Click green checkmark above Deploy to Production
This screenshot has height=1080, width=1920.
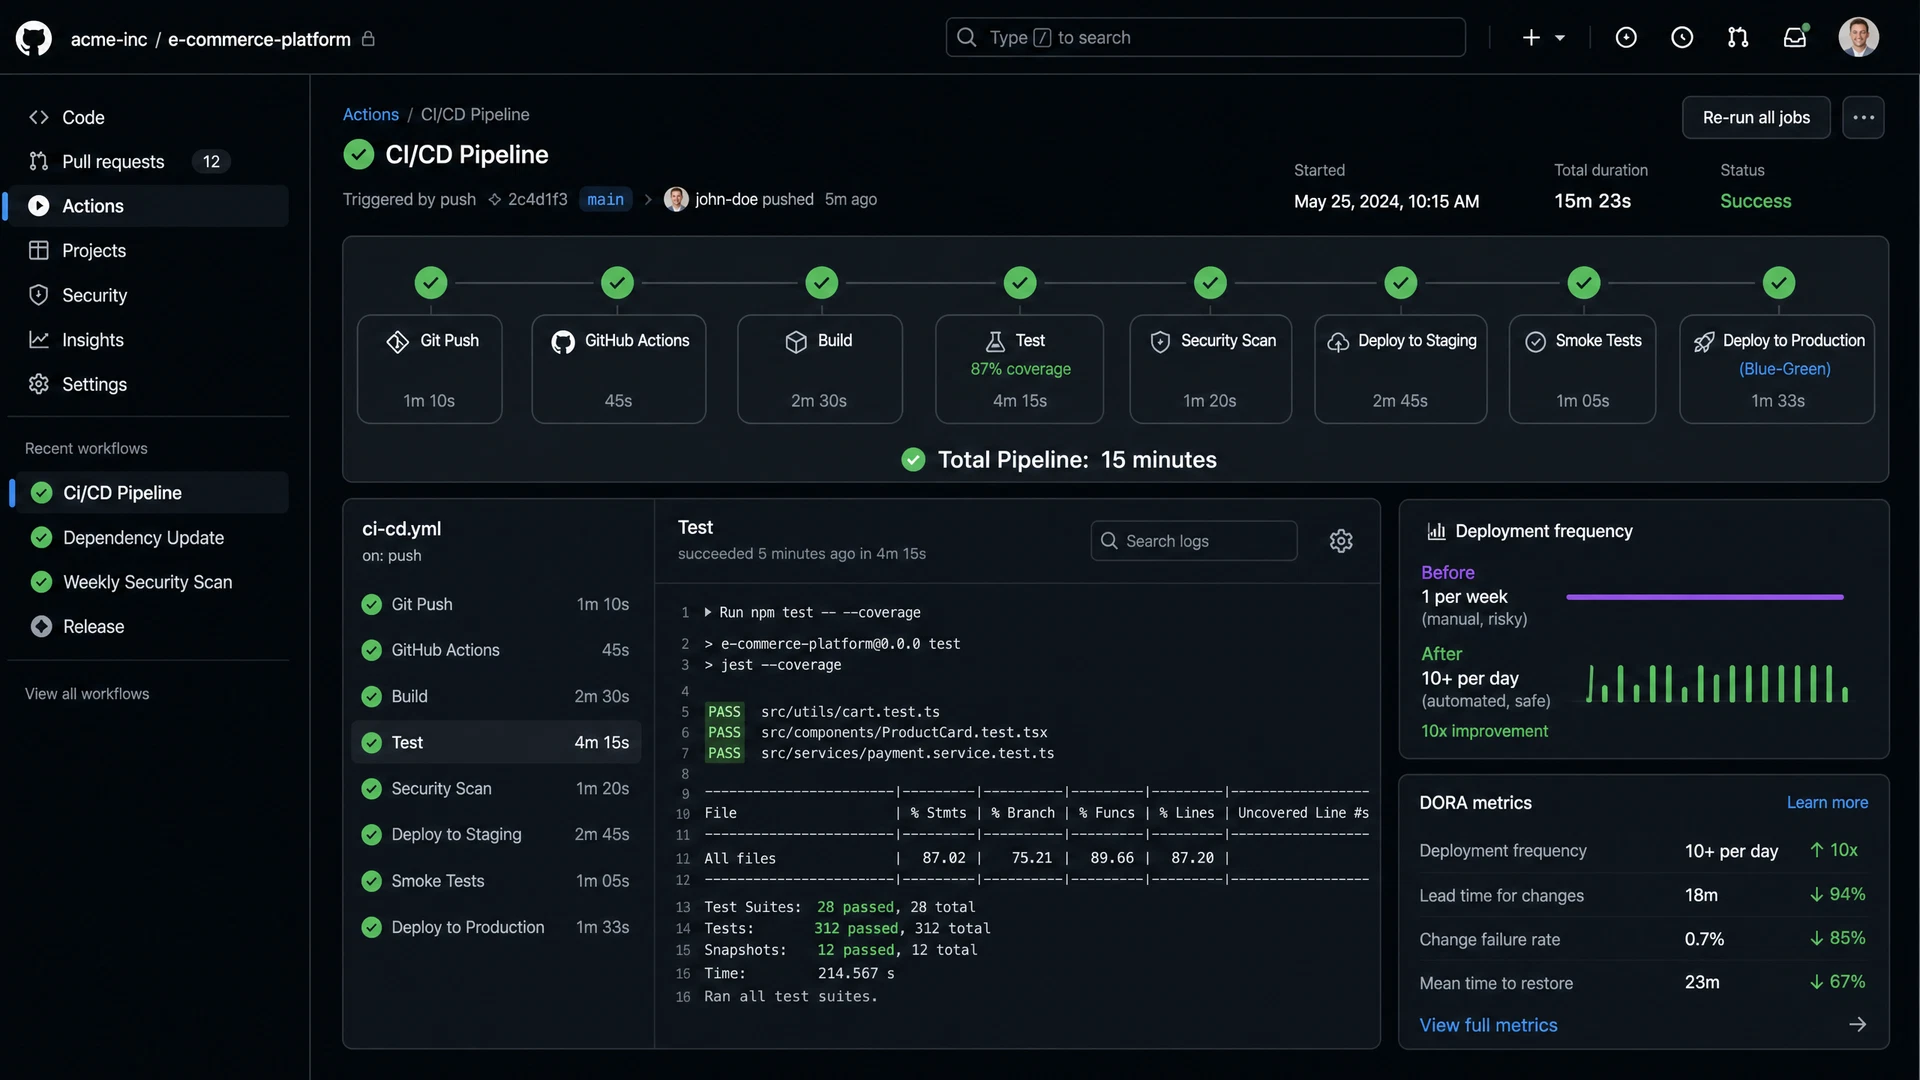[1779, 283]
